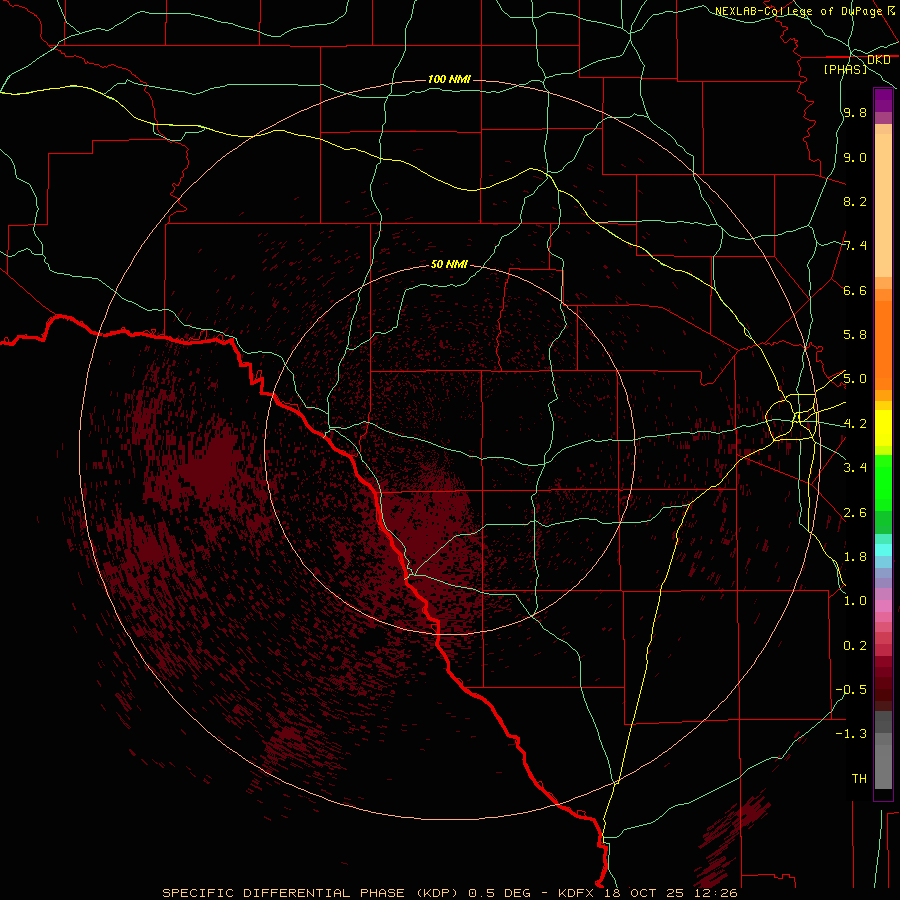Pick the pink segment of color bar
The width and height of the screenshot is (900, 900).
click(883, 606)
